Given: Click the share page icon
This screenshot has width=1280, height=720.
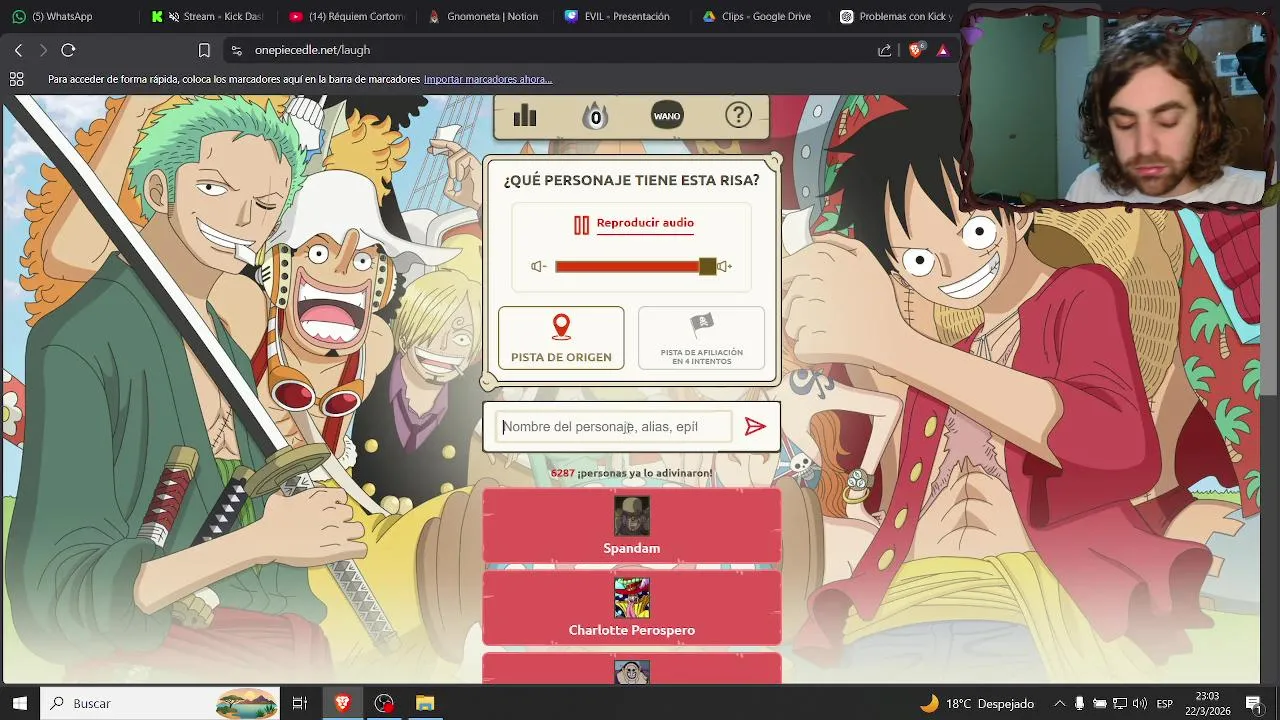Looking at the screenshot, I should (884, 50).
